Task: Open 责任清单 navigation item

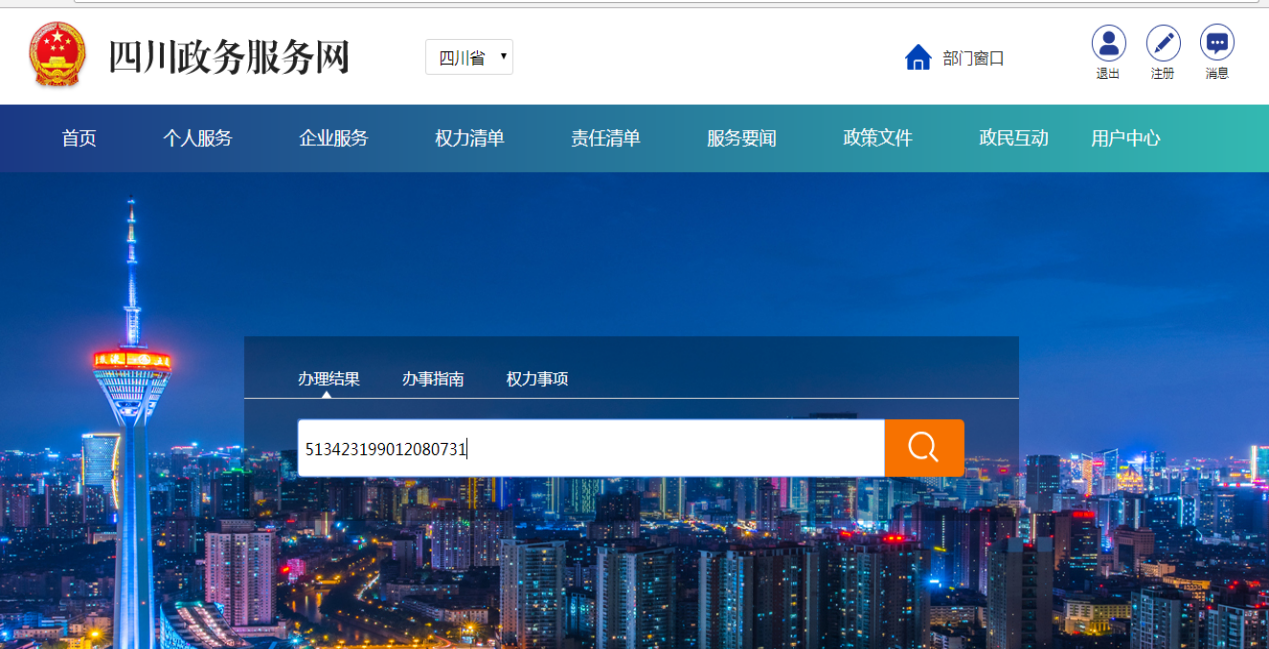Action: pos(606,138)
